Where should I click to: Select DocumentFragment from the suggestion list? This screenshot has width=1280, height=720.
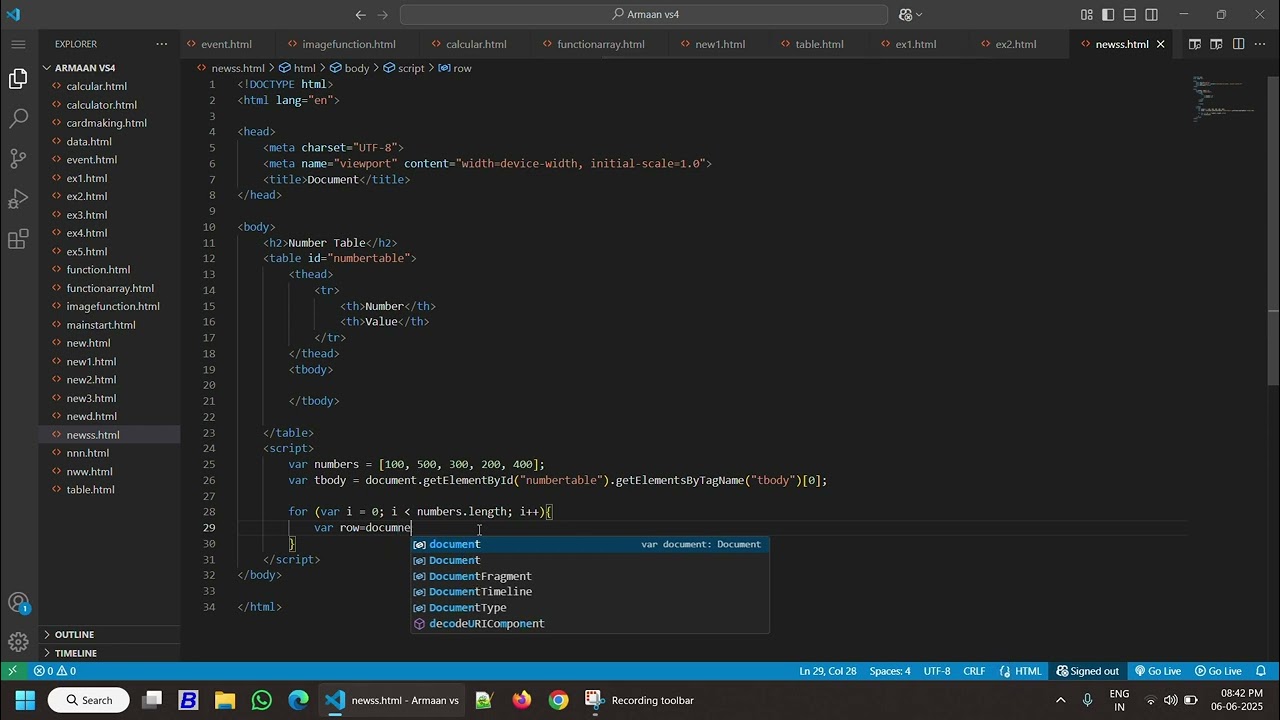(480, 576)
